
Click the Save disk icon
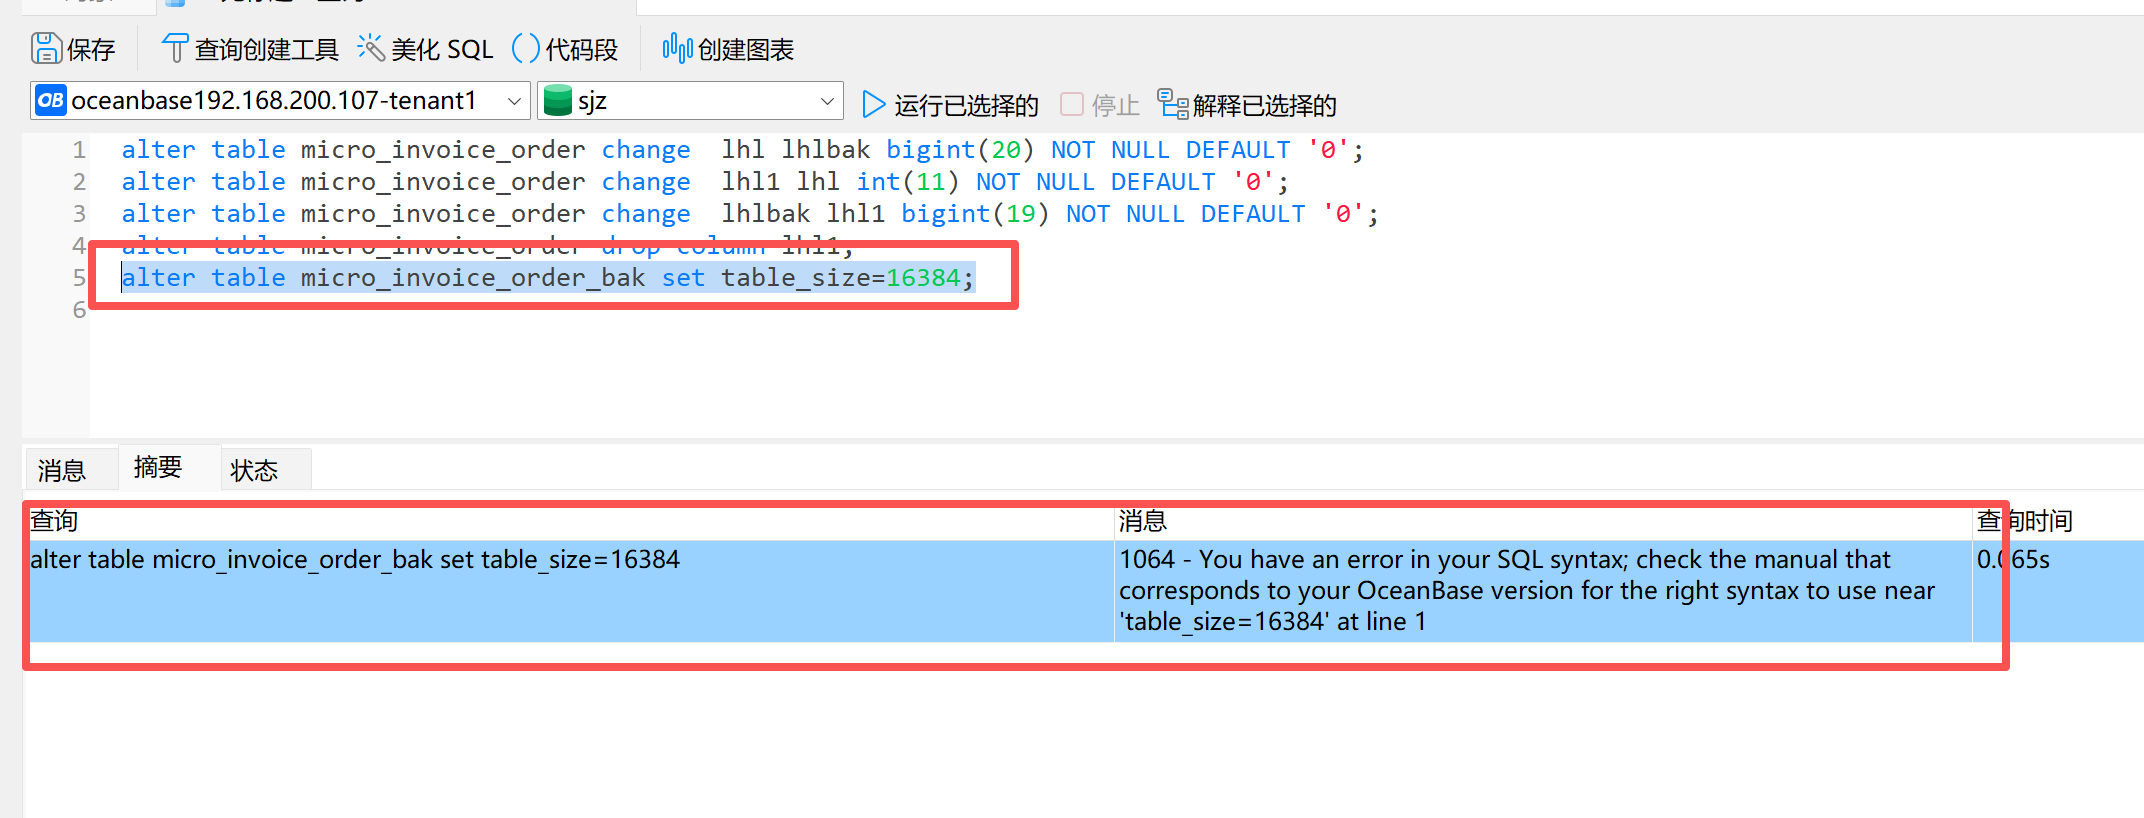pyautogui.click(x=46, y=48)
